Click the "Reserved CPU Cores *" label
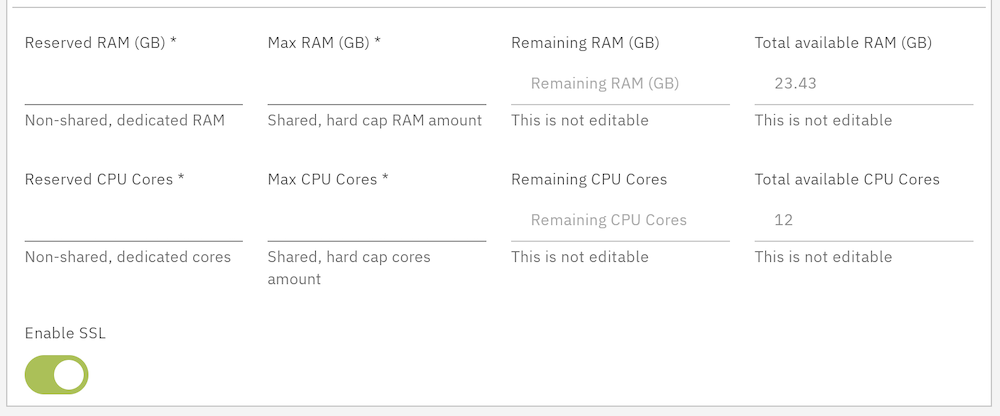 (104, 180)
